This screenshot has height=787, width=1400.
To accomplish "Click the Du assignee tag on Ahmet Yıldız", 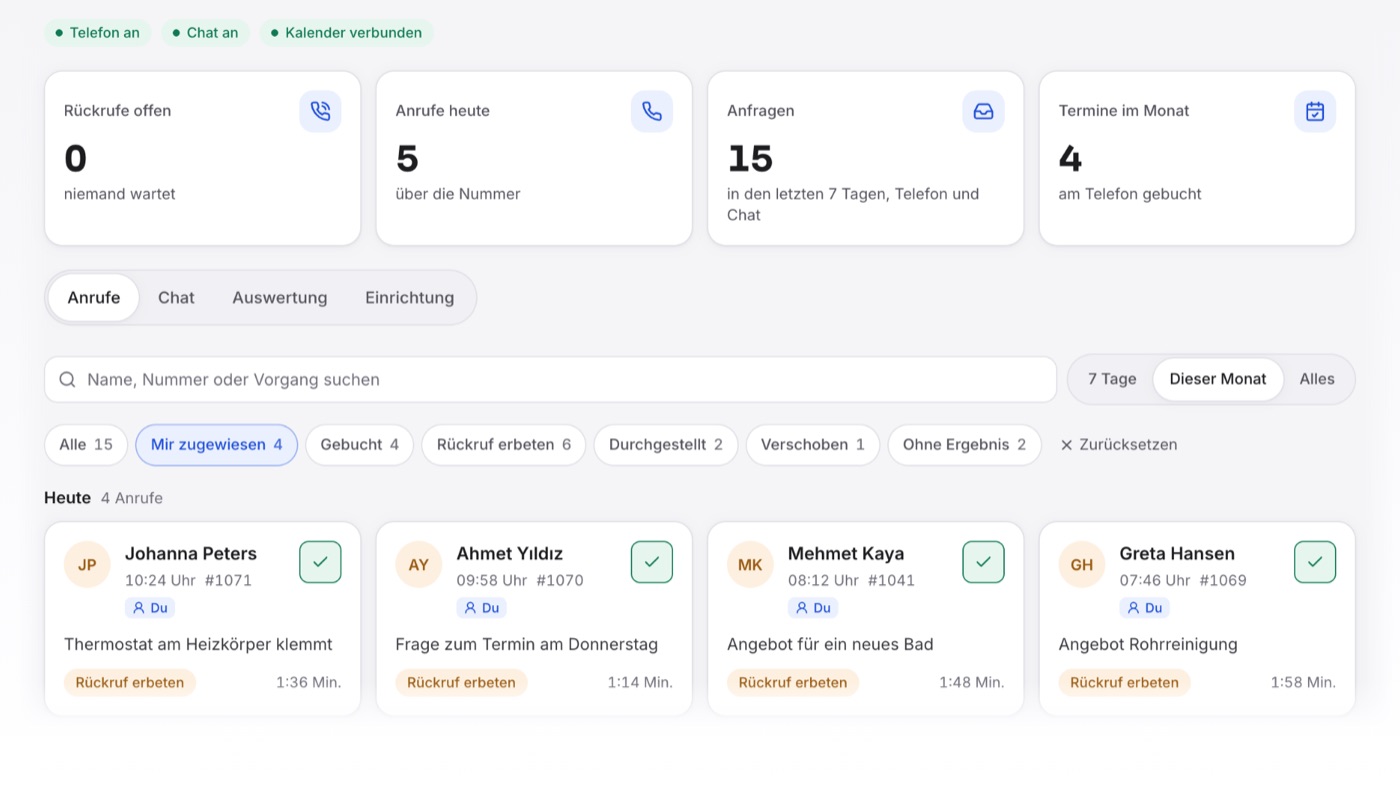I will 482,608.
